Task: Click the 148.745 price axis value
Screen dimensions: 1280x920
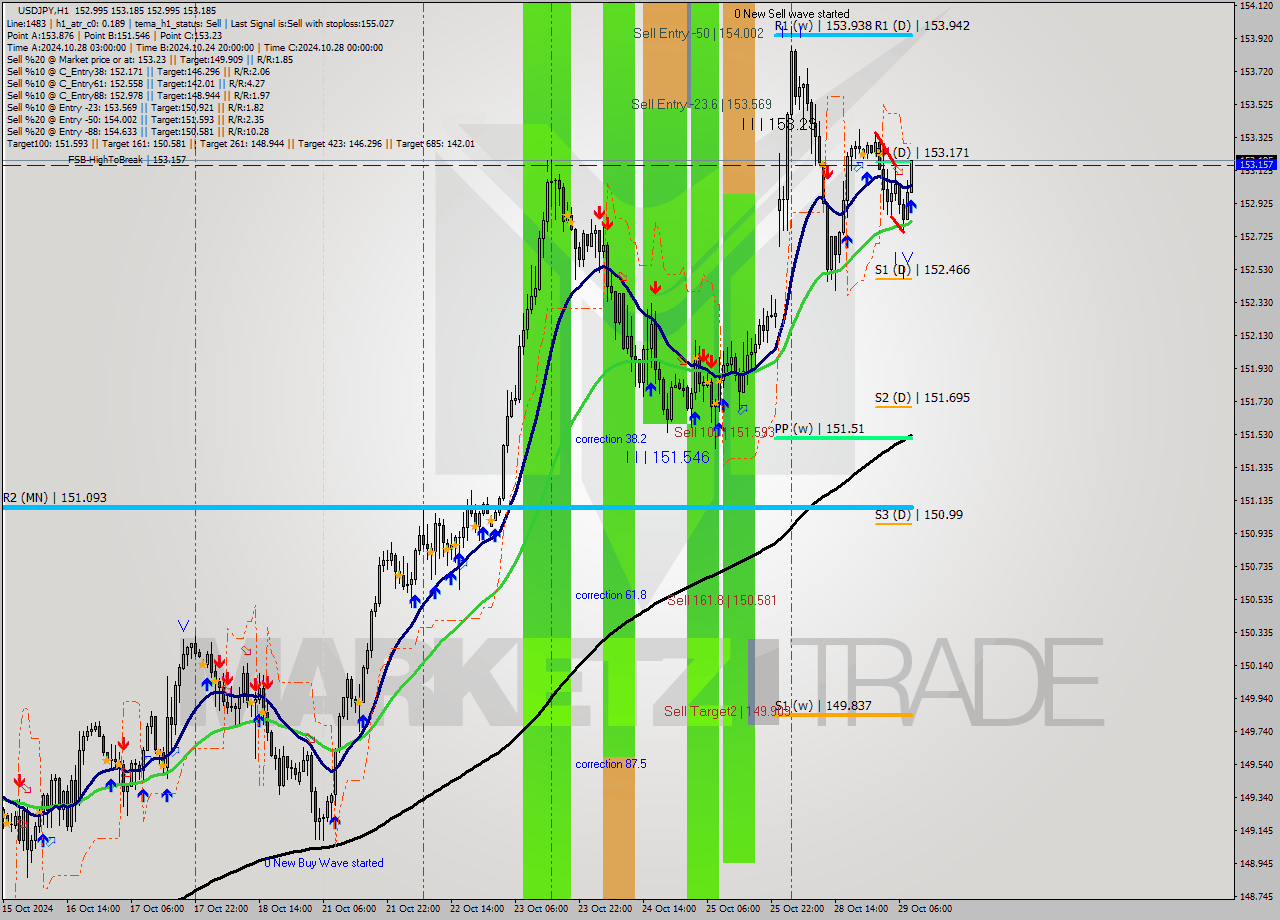Action: (1256, 897)
